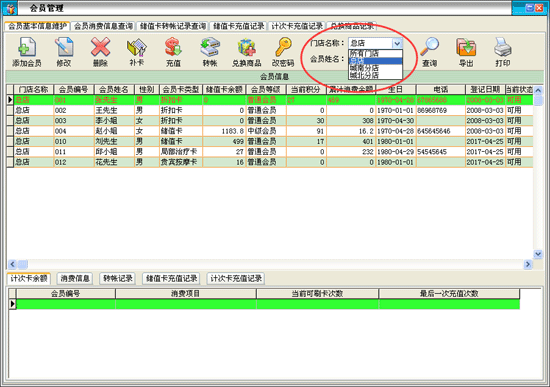Click the highlighted 张先生 name cell
The width and height of the screenshot is (550, 387).
click(x=114, y=100)
